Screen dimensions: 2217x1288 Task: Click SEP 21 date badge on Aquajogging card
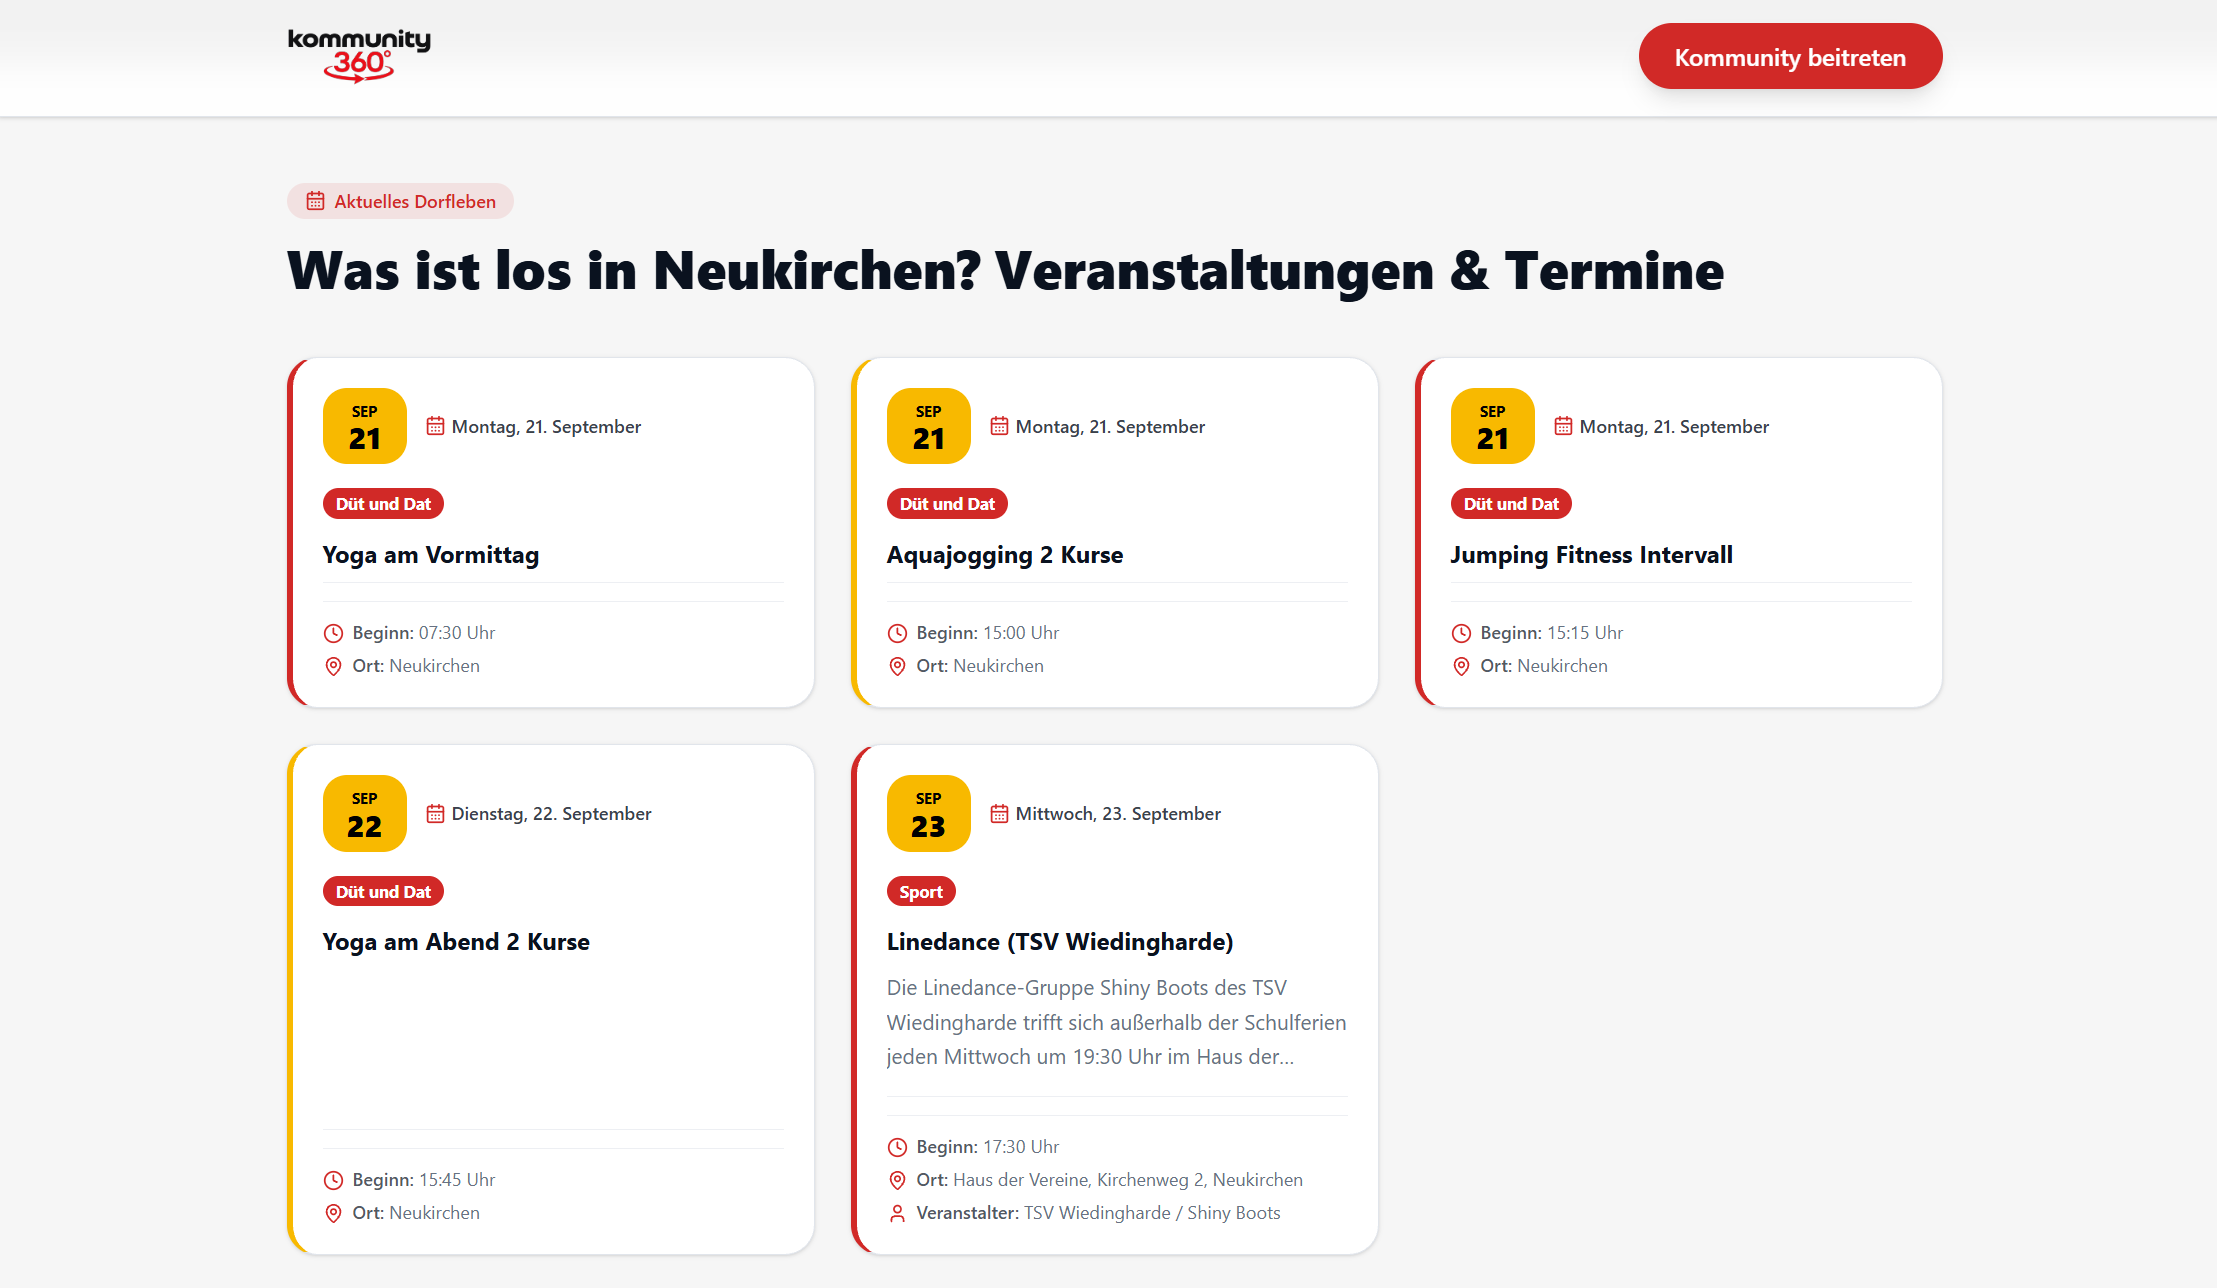(929, 426)
